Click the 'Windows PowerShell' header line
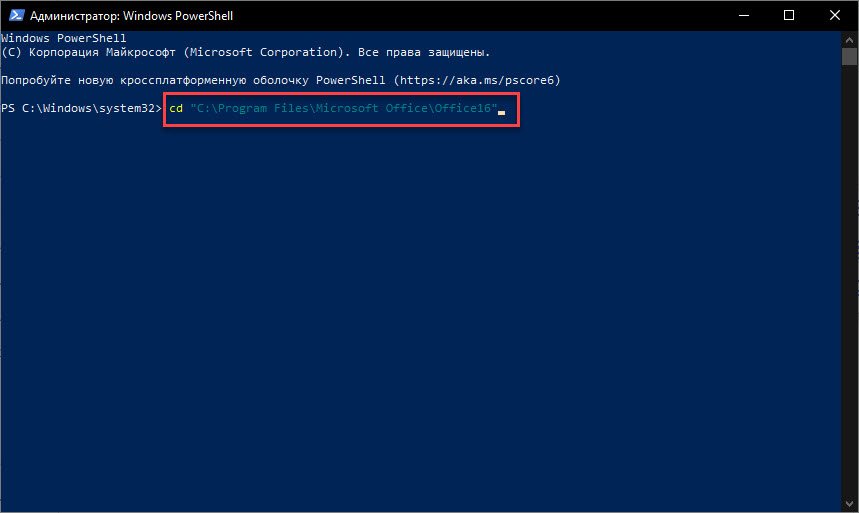Screen dimensions: 859x513 [64, 38]
